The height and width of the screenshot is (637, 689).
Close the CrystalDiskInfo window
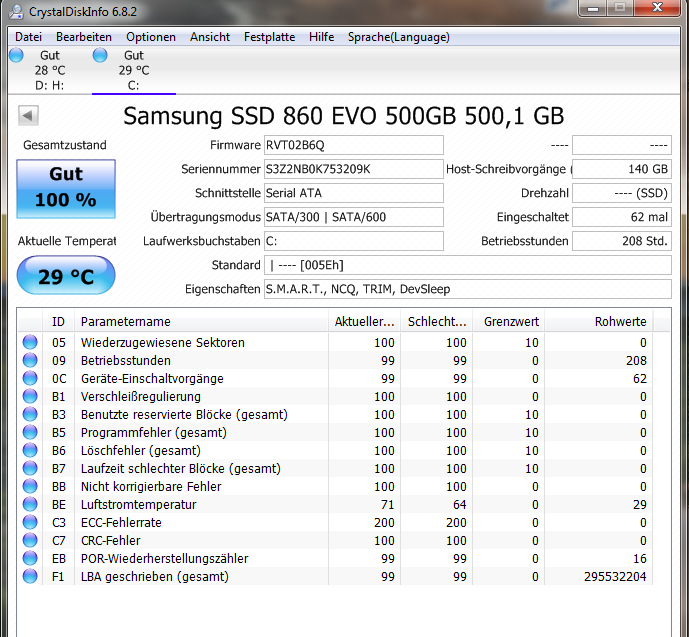(x=657, y=8)
